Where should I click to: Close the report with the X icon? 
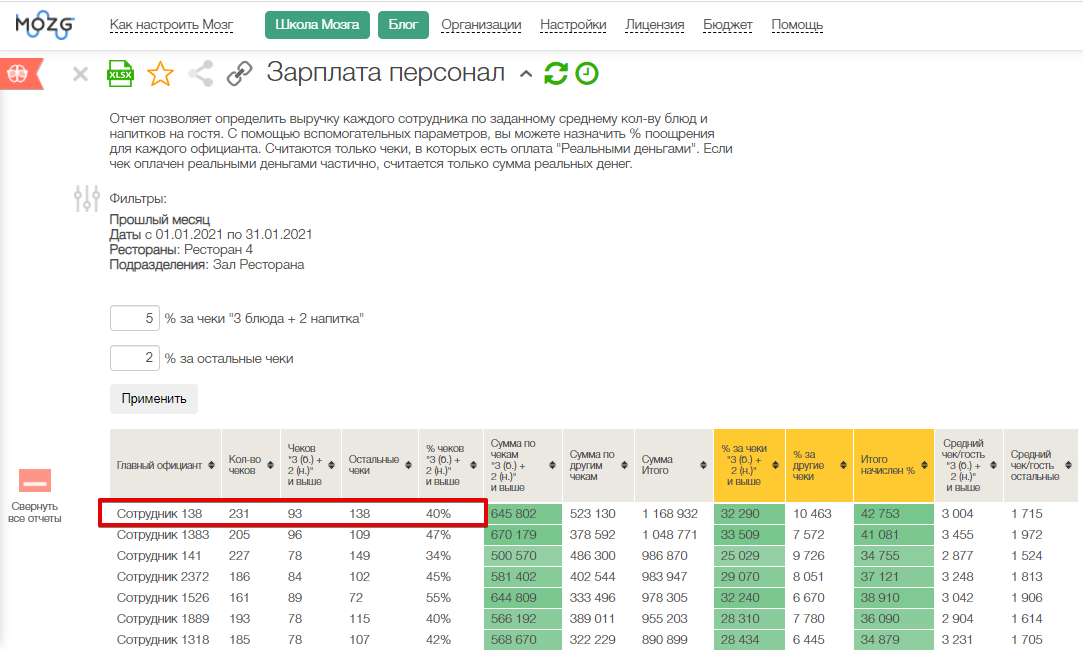tap(80, 74)
